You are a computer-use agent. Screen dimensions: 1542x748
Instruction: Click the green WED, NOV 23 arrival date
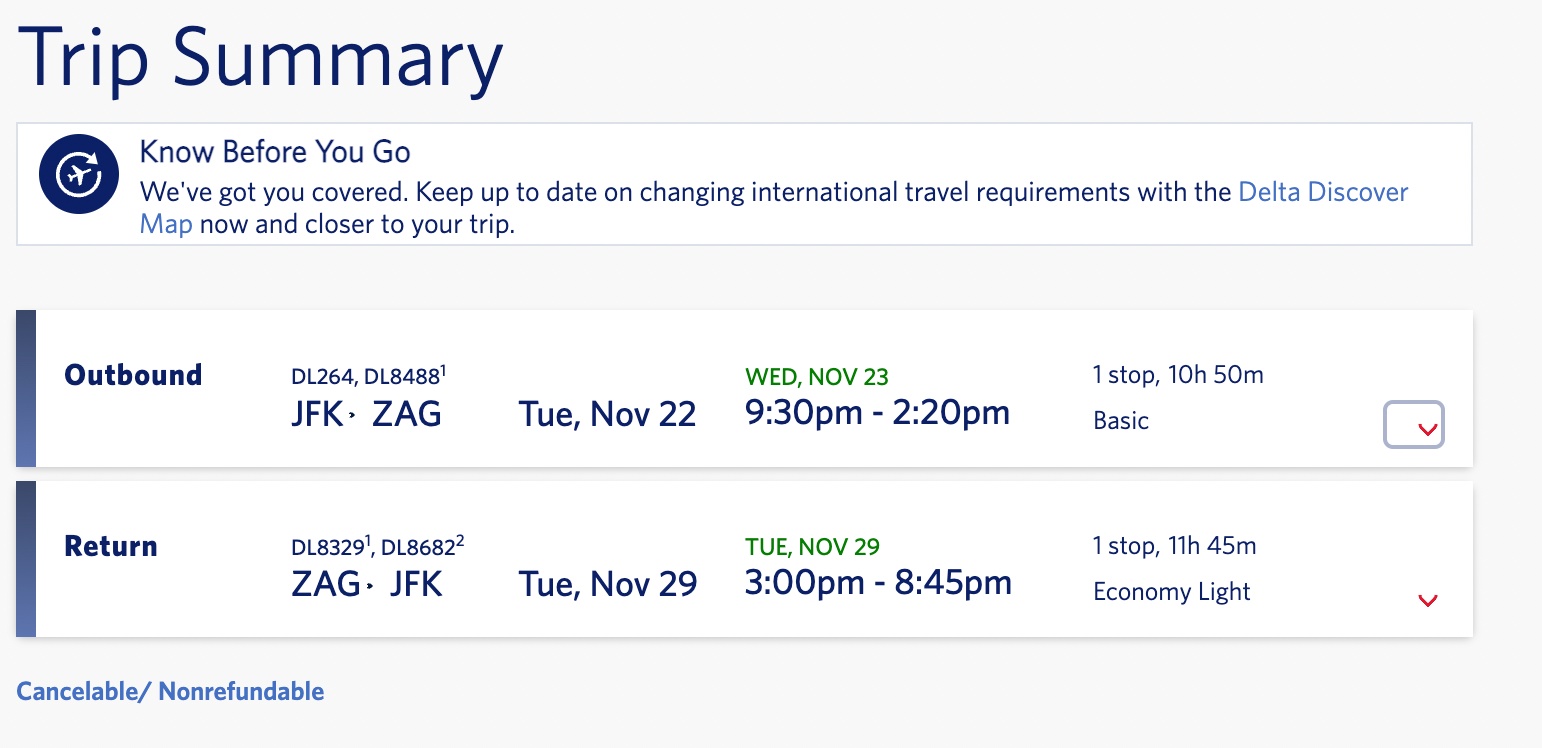tap(816, 377)
